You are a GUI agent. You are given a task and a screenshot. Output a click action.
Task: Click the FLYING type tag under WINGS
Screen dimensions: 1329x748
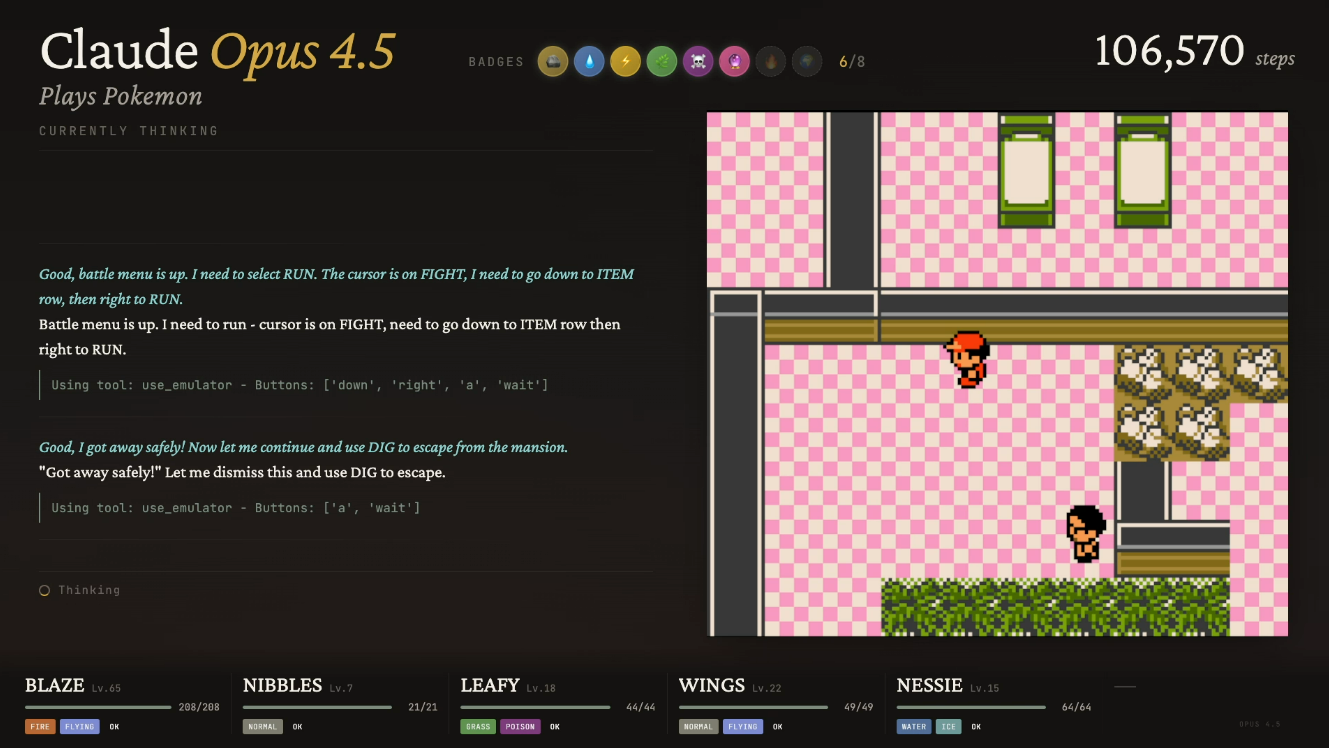[742, 727]
